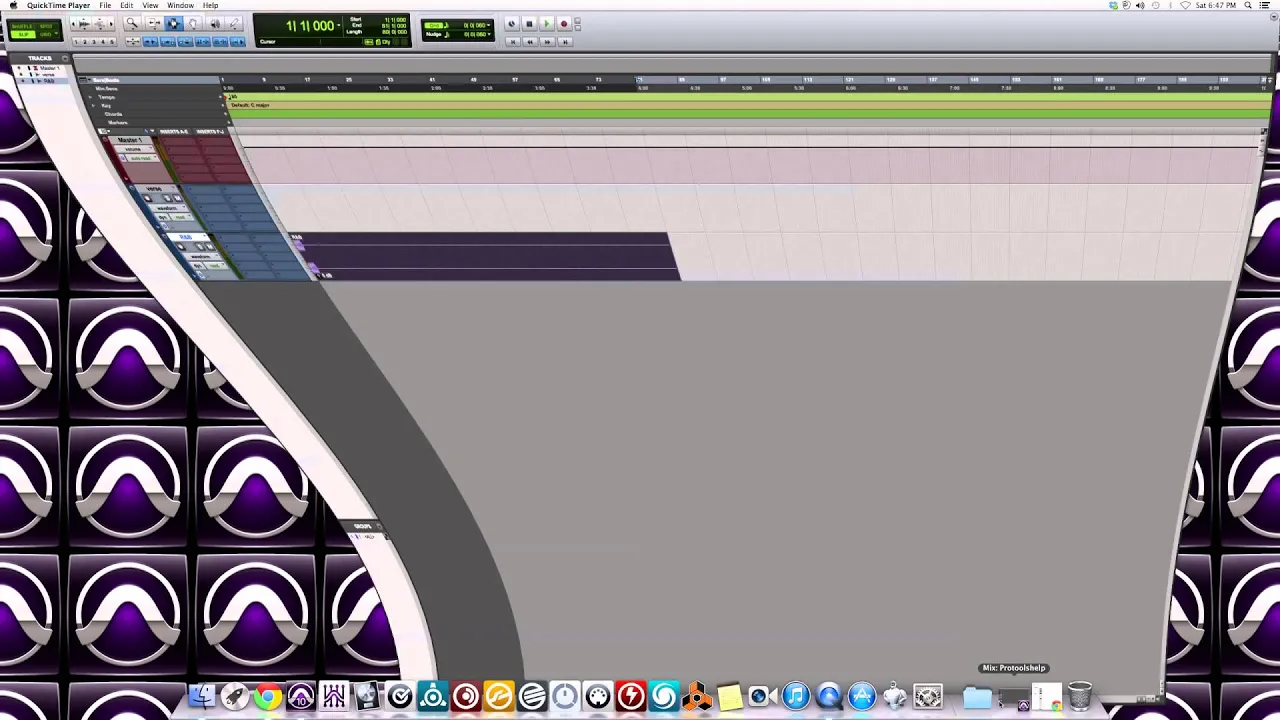Select the Selector tool
1280x720 pixels.
pyautogui.click(x=174, y=22)
